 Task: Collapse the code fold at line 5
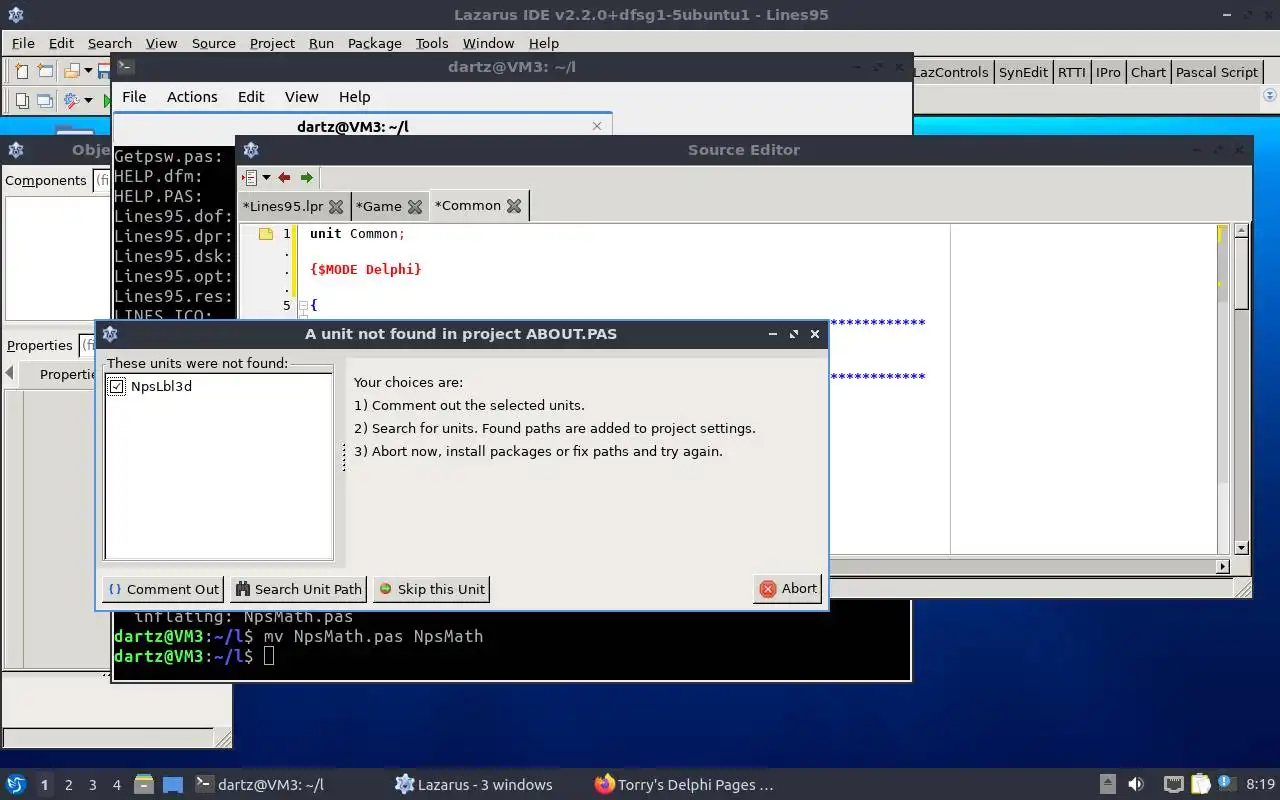click(303, 306)
